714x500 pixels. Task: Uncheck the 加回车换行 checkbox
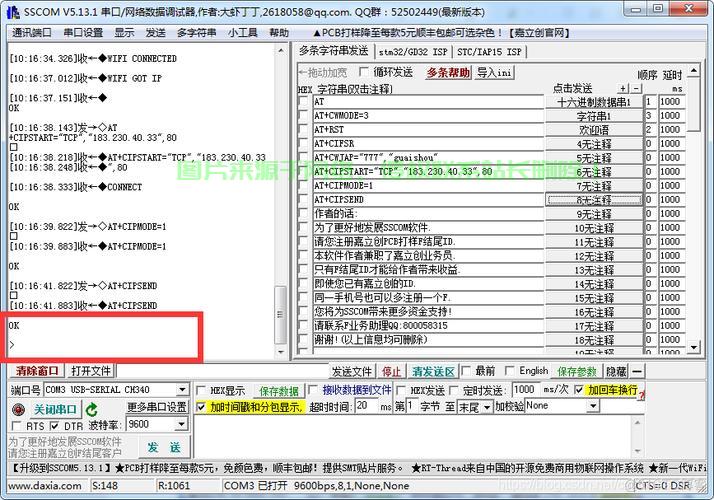point(578,390)
